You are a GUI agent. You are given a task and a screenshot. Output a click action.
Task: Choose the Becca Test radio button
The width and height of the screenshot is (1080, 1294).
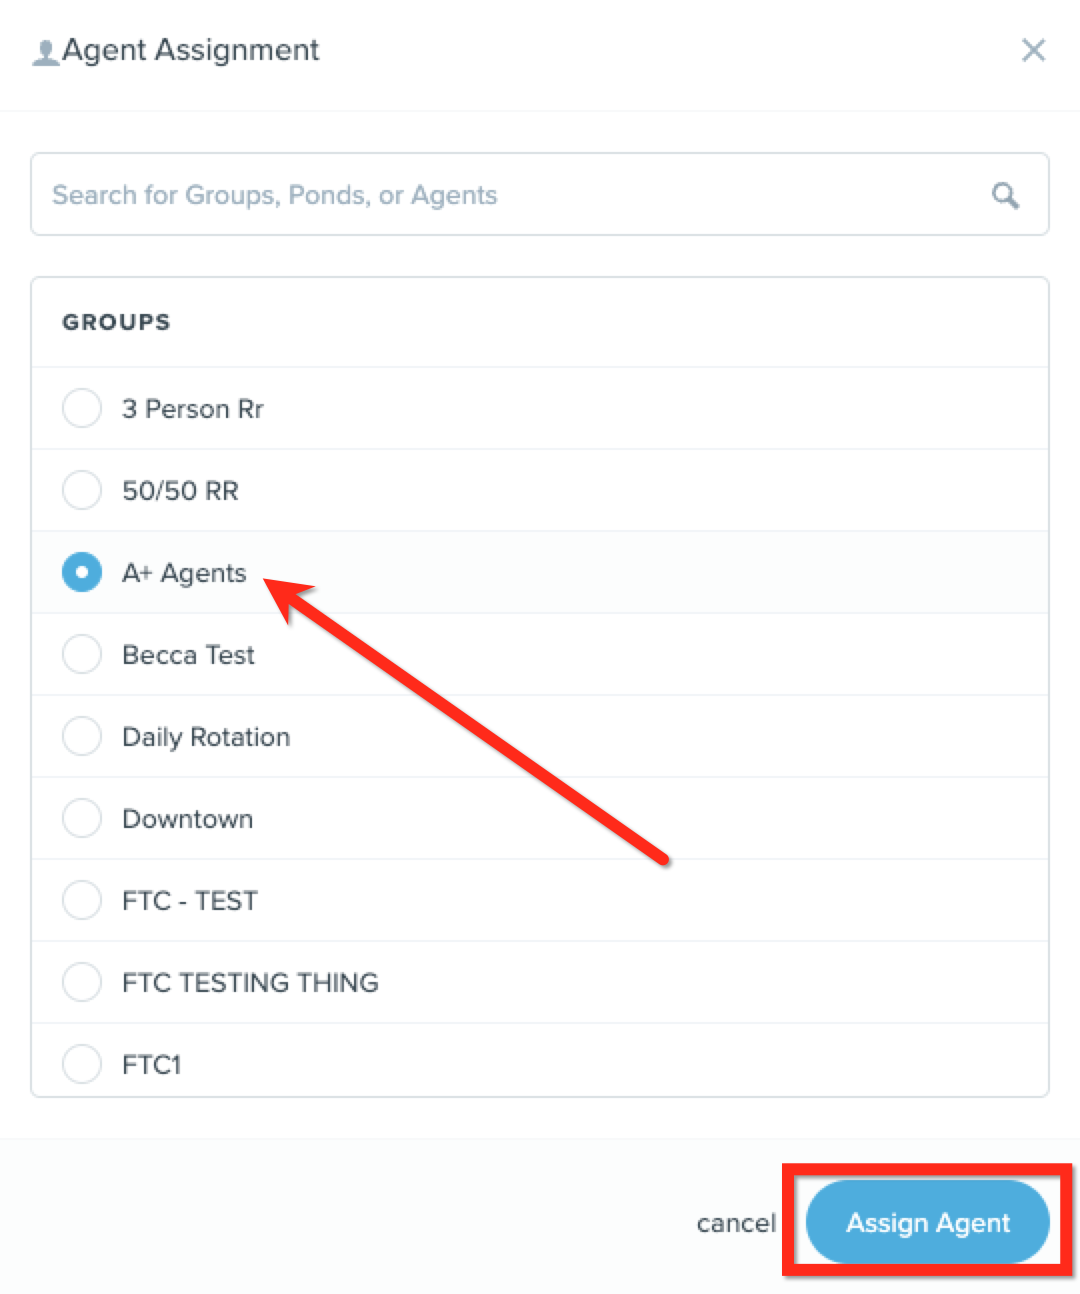[82, 654]
